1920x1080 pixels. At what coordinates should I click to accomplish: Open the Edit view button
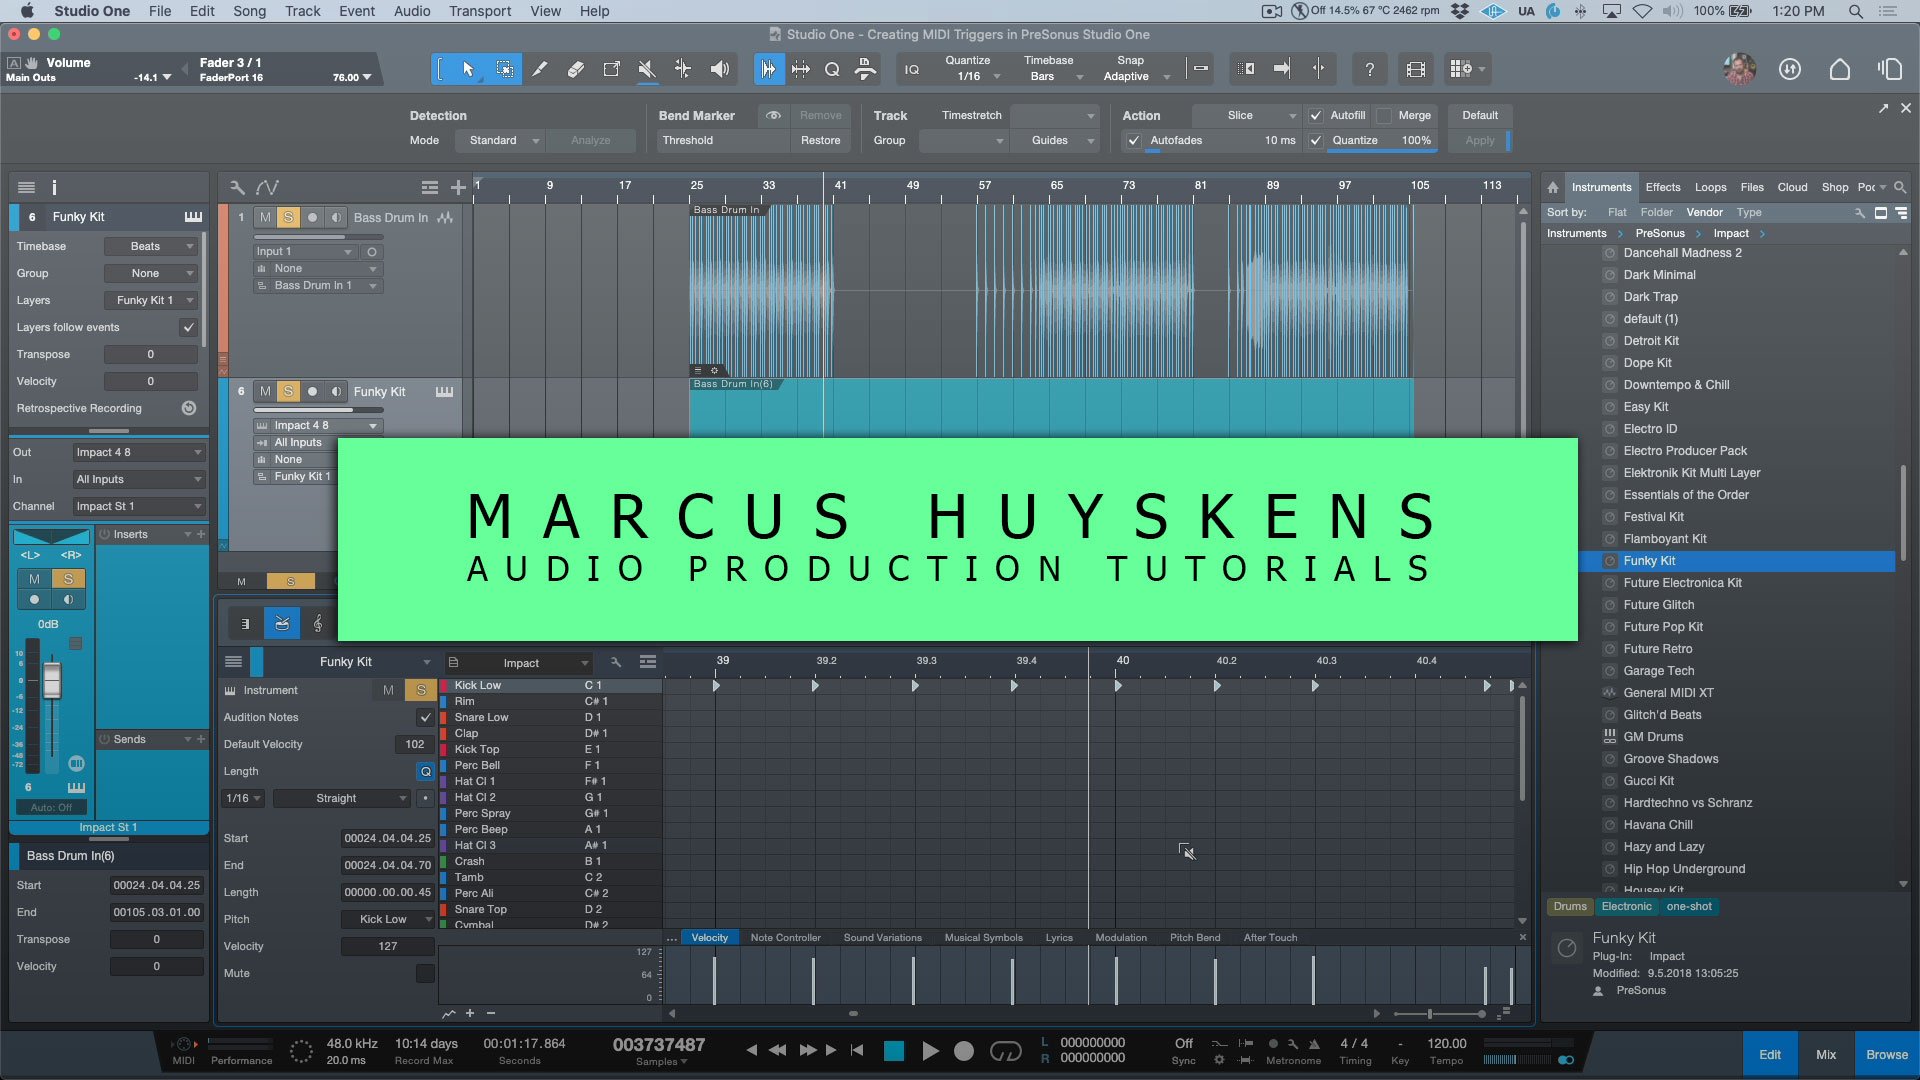(1770, 1055)
